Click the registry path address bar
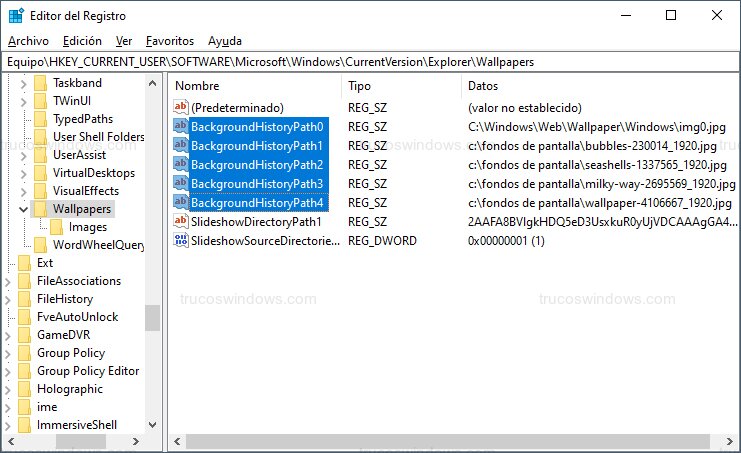Viewport: 741px width, 453px height. [x=370, y=62]
